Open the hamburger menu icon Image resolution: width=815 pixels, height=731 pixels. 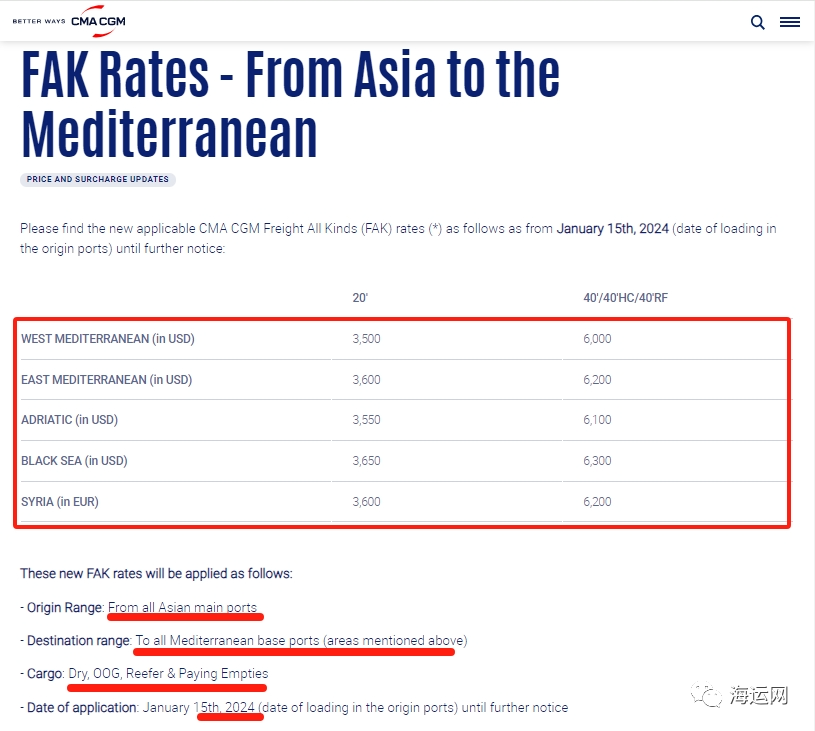[x=790, y=22]
